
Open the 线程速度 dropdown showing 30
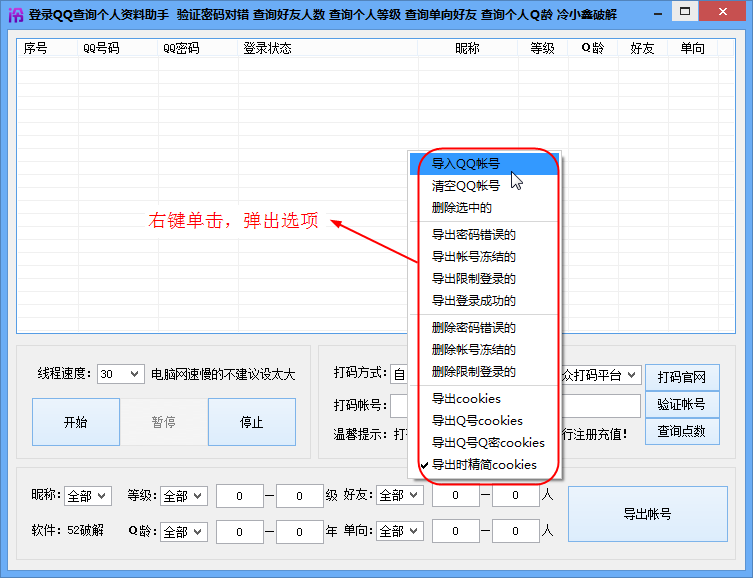coord(121,374)
